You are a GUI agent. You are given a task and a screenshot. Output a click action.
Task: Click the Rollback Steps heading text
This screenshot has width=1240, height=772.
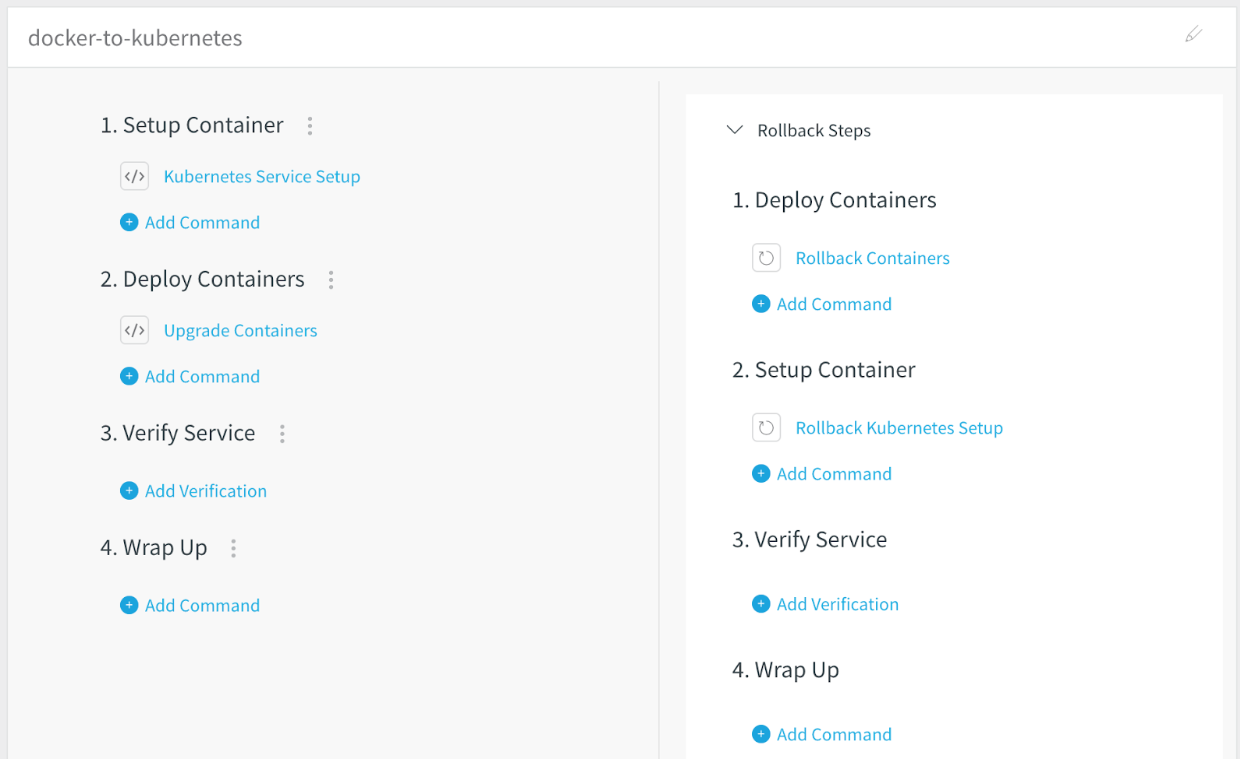point(814,131)
